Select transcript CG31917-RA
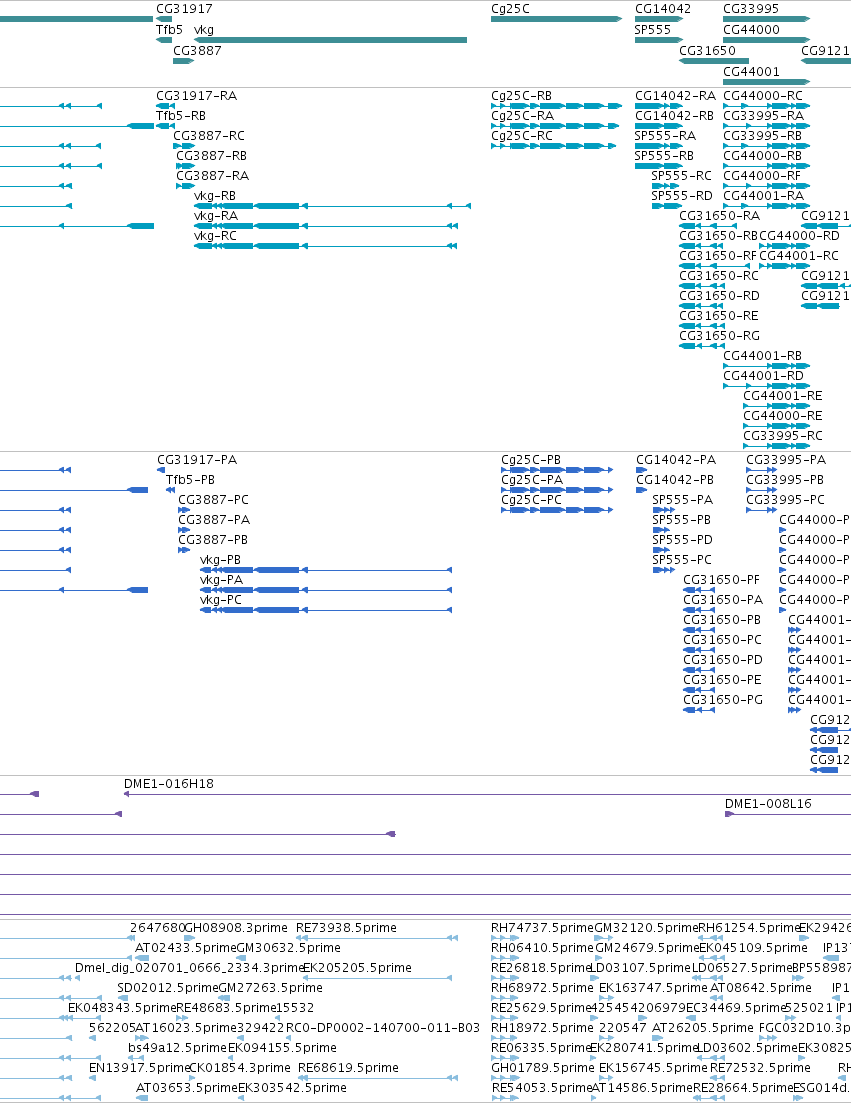The image size is (851, 1103). [196, 96]
